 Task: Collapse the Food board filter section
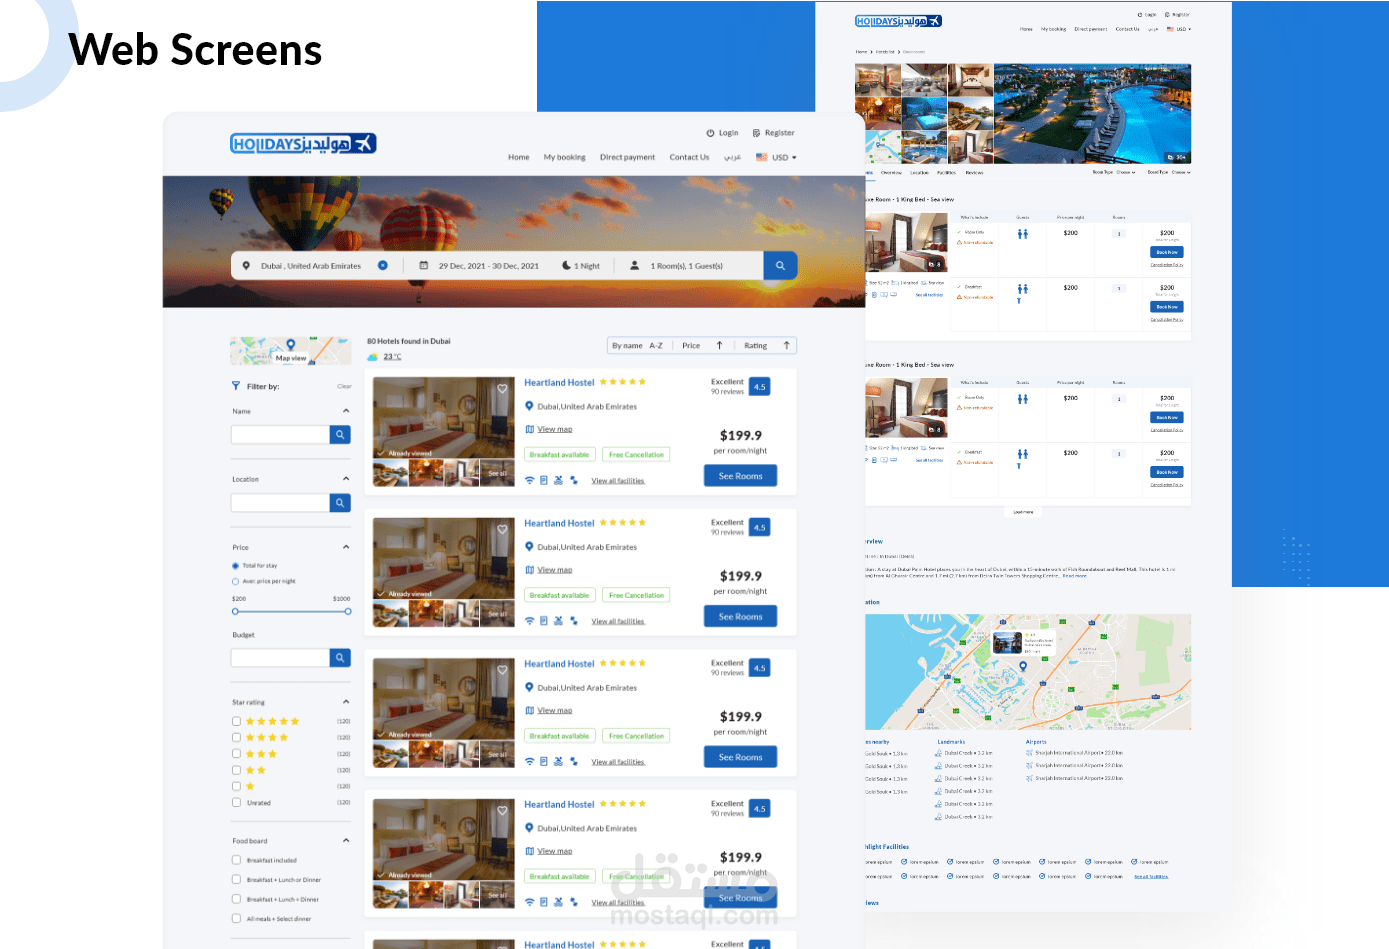[x=346, y=840]
